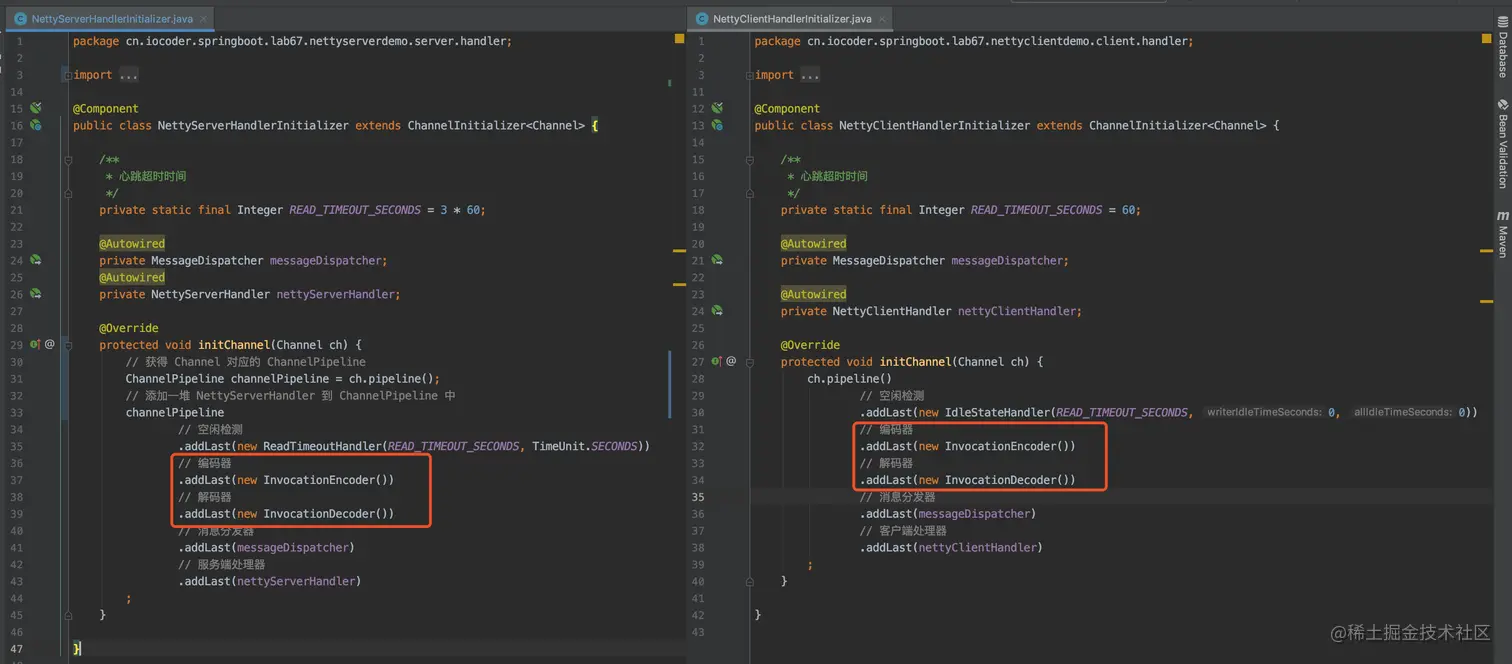Collapse Javadoc comment start in server file
1512x664 pixels.
[x=67, y=159]
